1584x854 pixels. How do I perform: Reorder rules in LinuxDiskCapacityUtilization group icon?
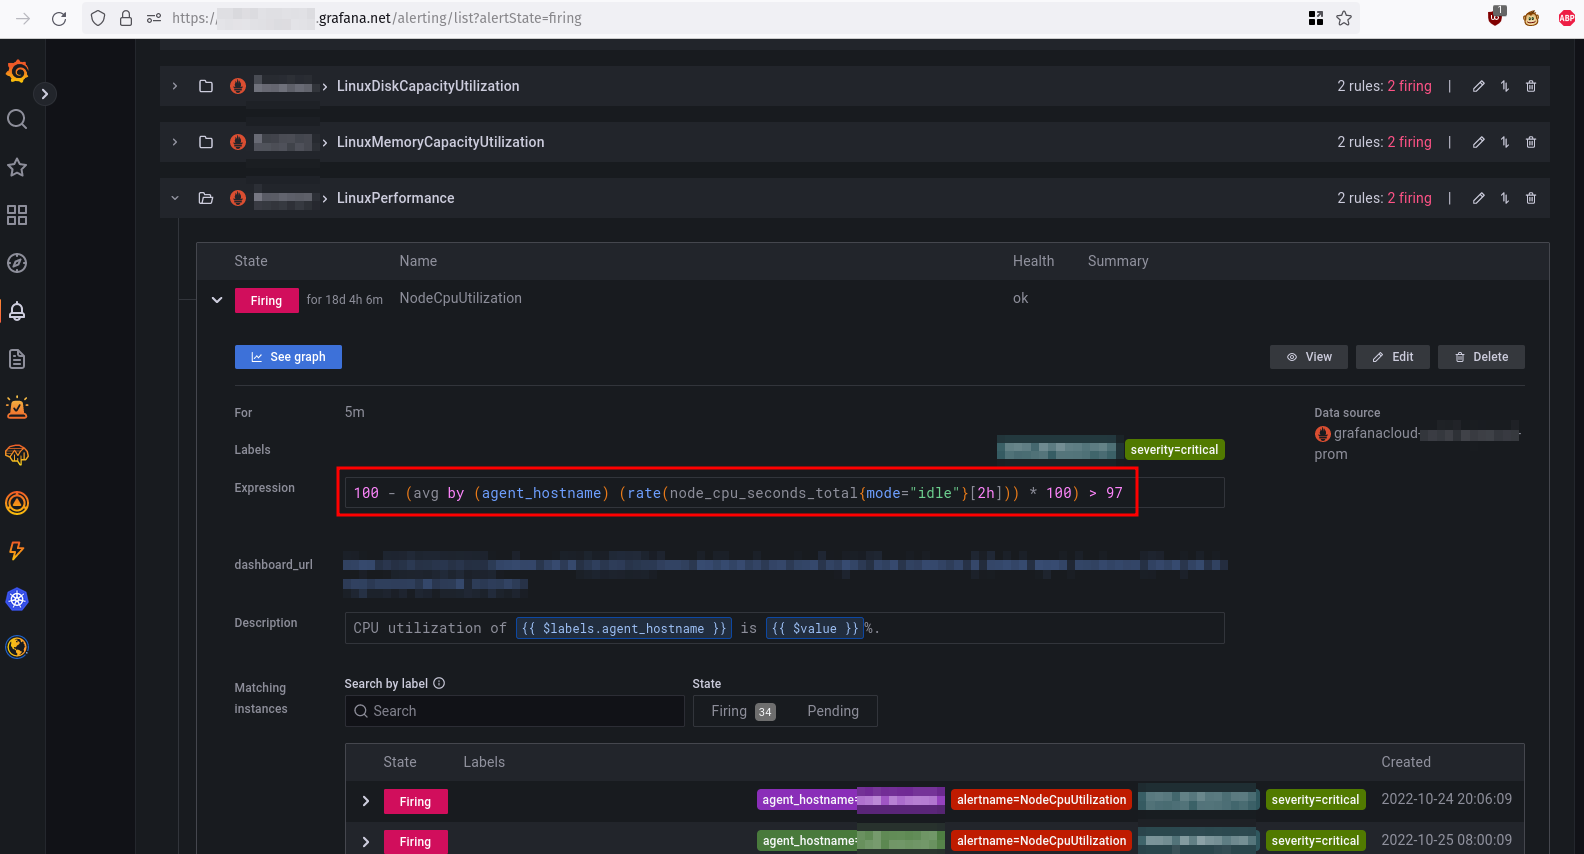pos(1505,86)
